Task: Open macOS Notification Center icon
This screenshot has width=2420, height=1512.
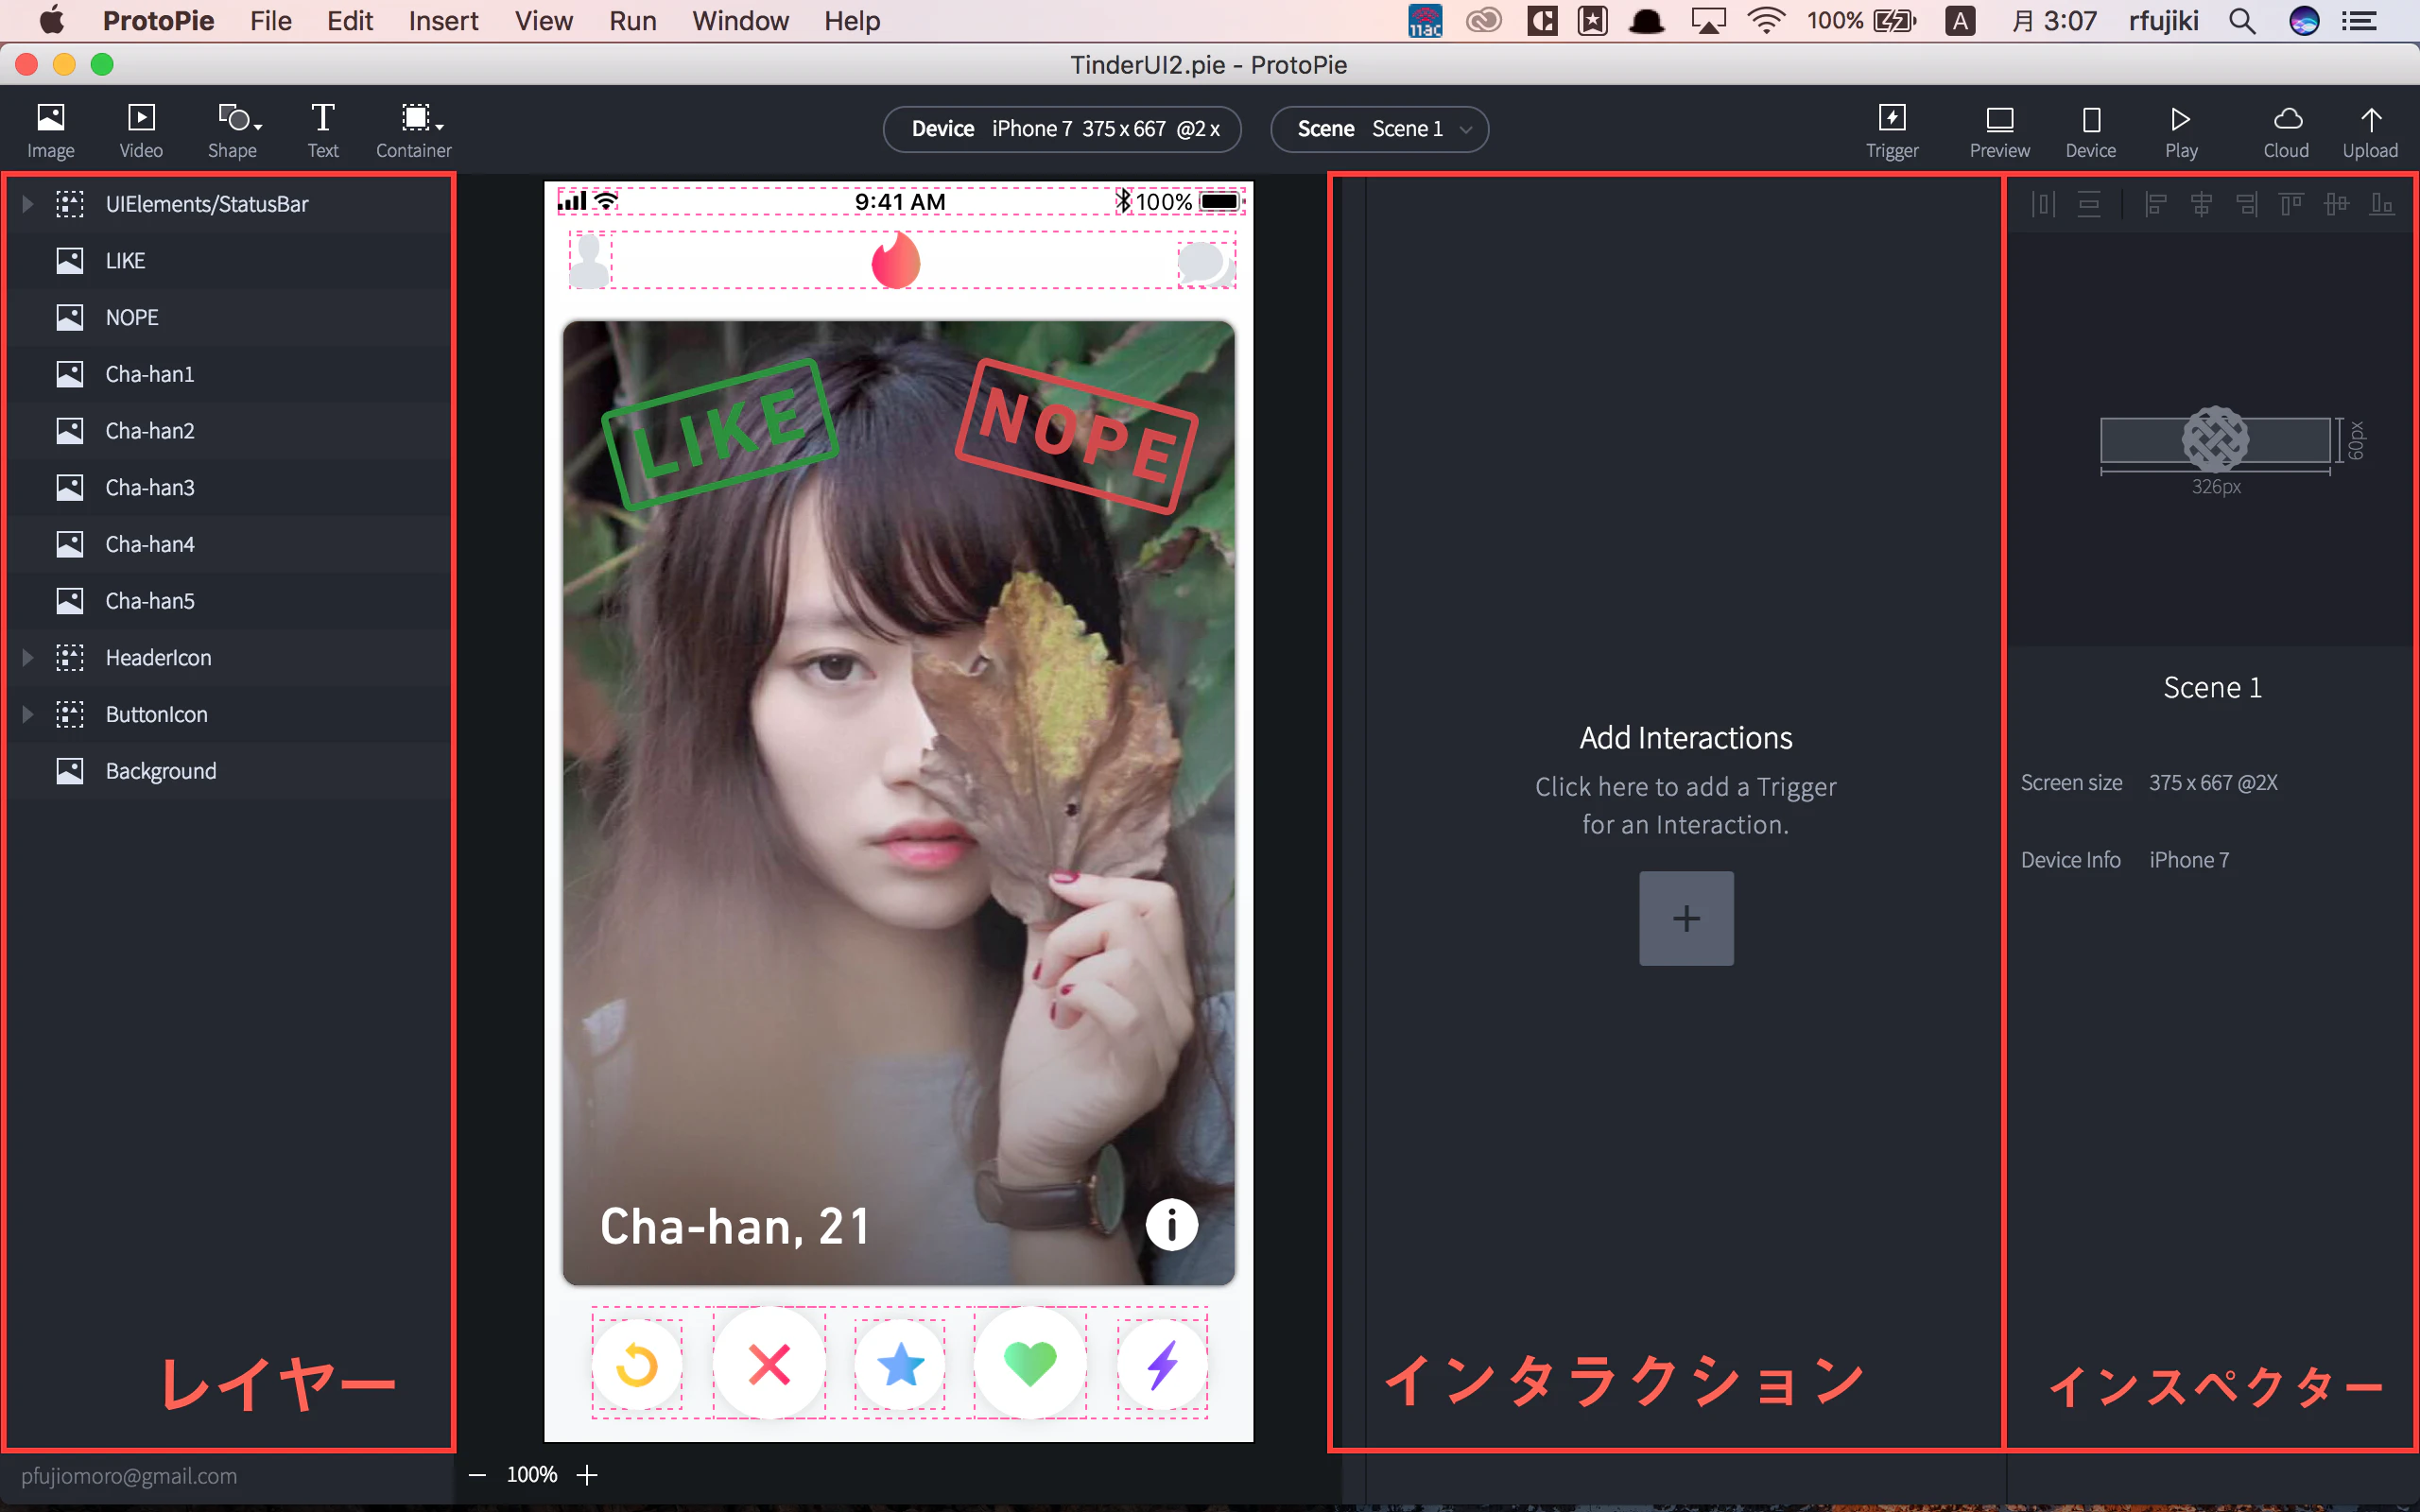Action: click(2360, 21)
